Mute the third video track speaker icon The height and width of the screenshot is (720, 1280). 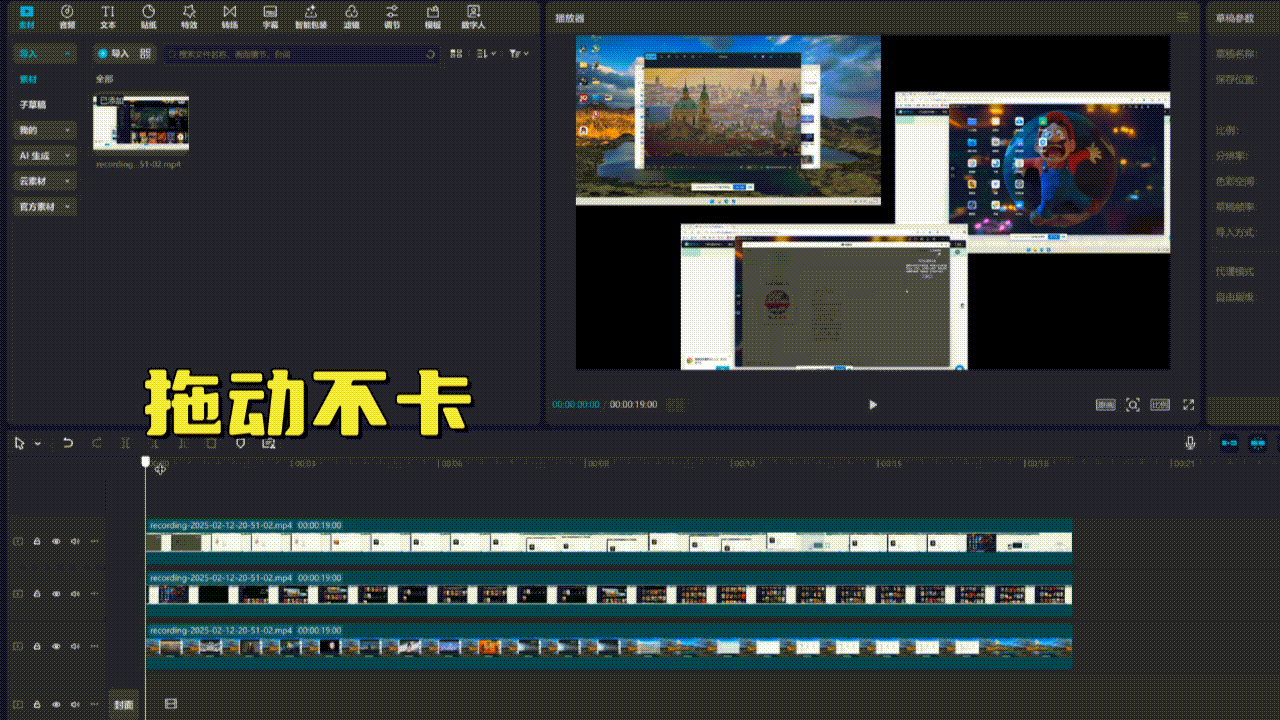pos(75,647)
